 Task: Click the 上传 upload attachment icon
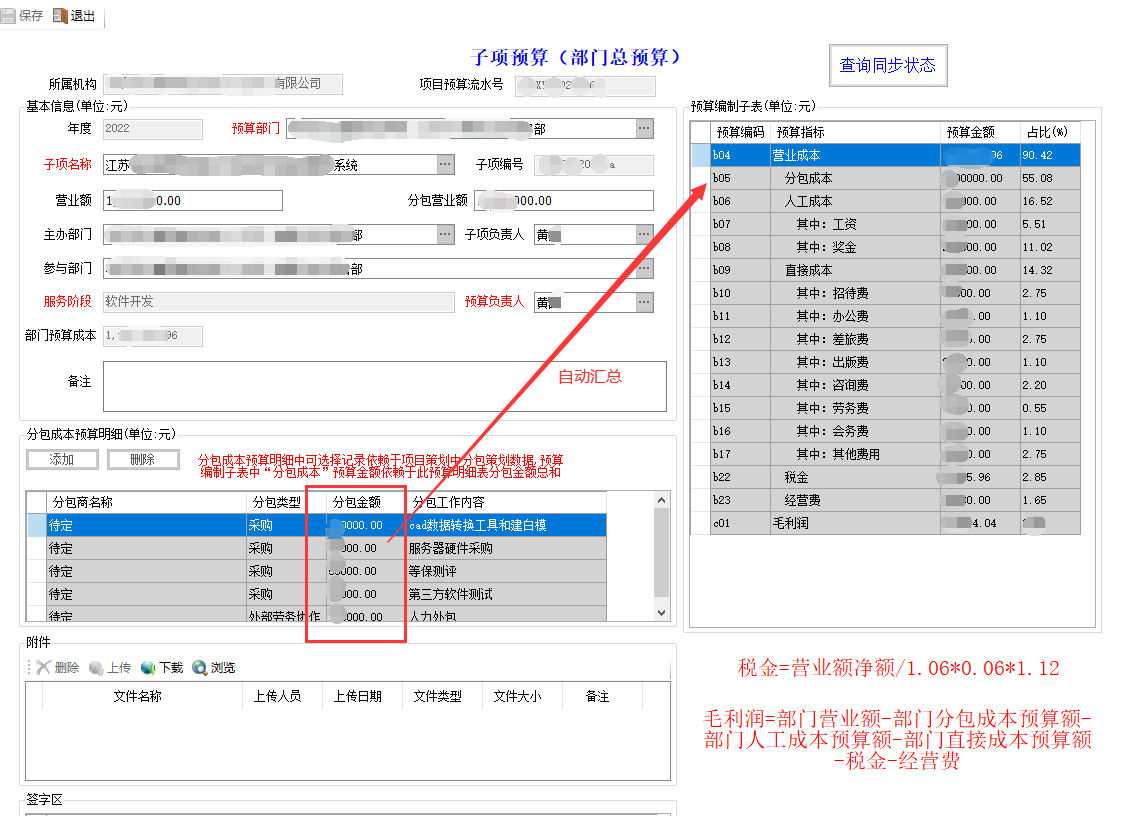(x=96, y=668)
